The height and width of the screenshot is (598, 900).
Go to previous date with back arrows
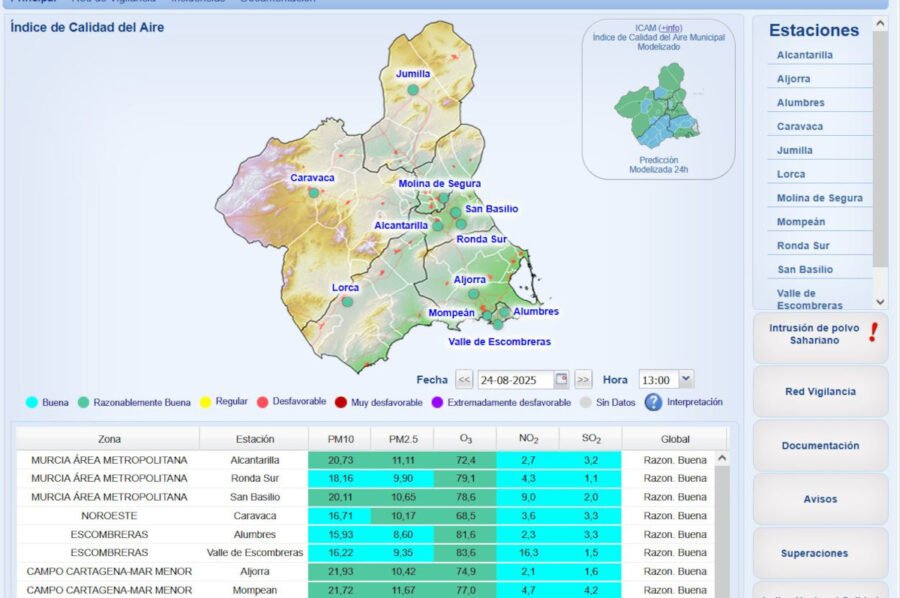coord(464,380)
